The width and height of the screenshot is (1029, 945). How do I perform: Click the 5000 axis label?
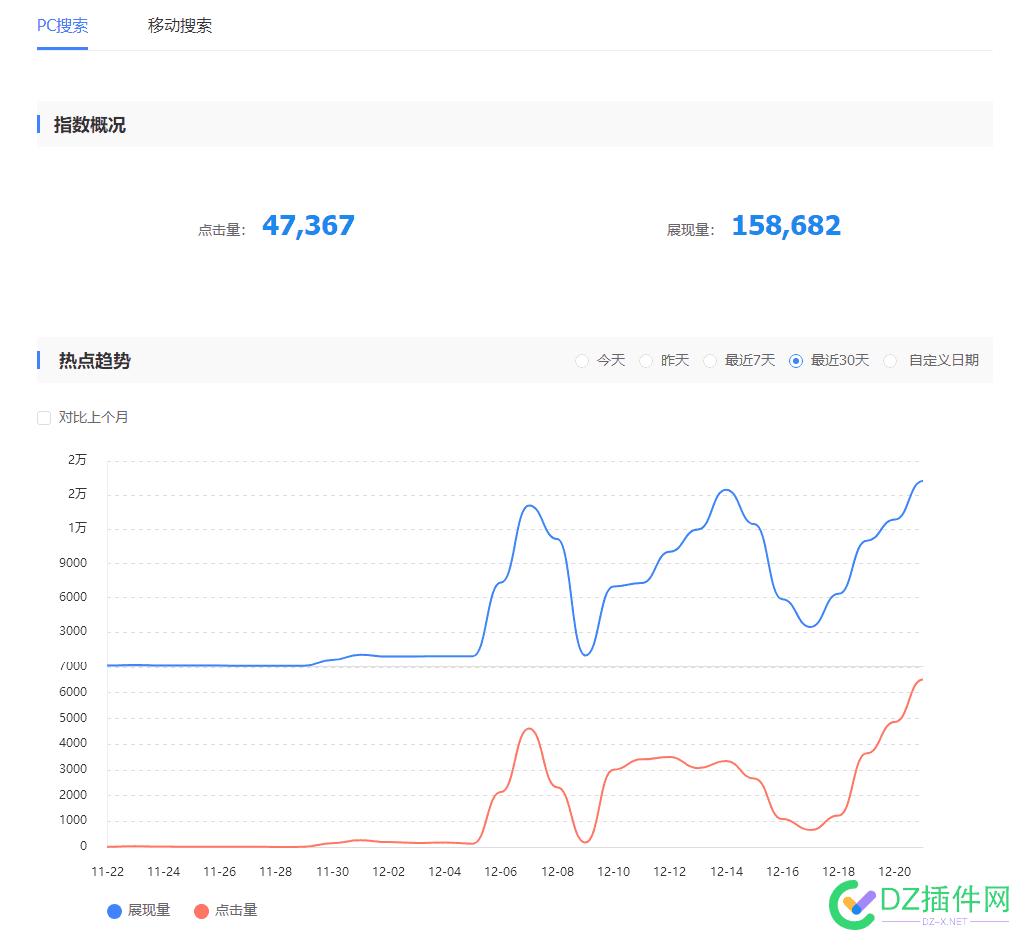click(73, 718)
